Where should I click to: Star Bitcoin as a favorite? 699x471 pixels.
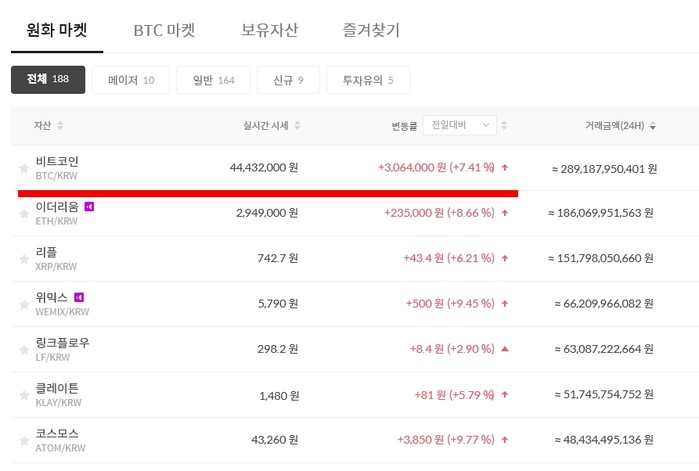24,169
